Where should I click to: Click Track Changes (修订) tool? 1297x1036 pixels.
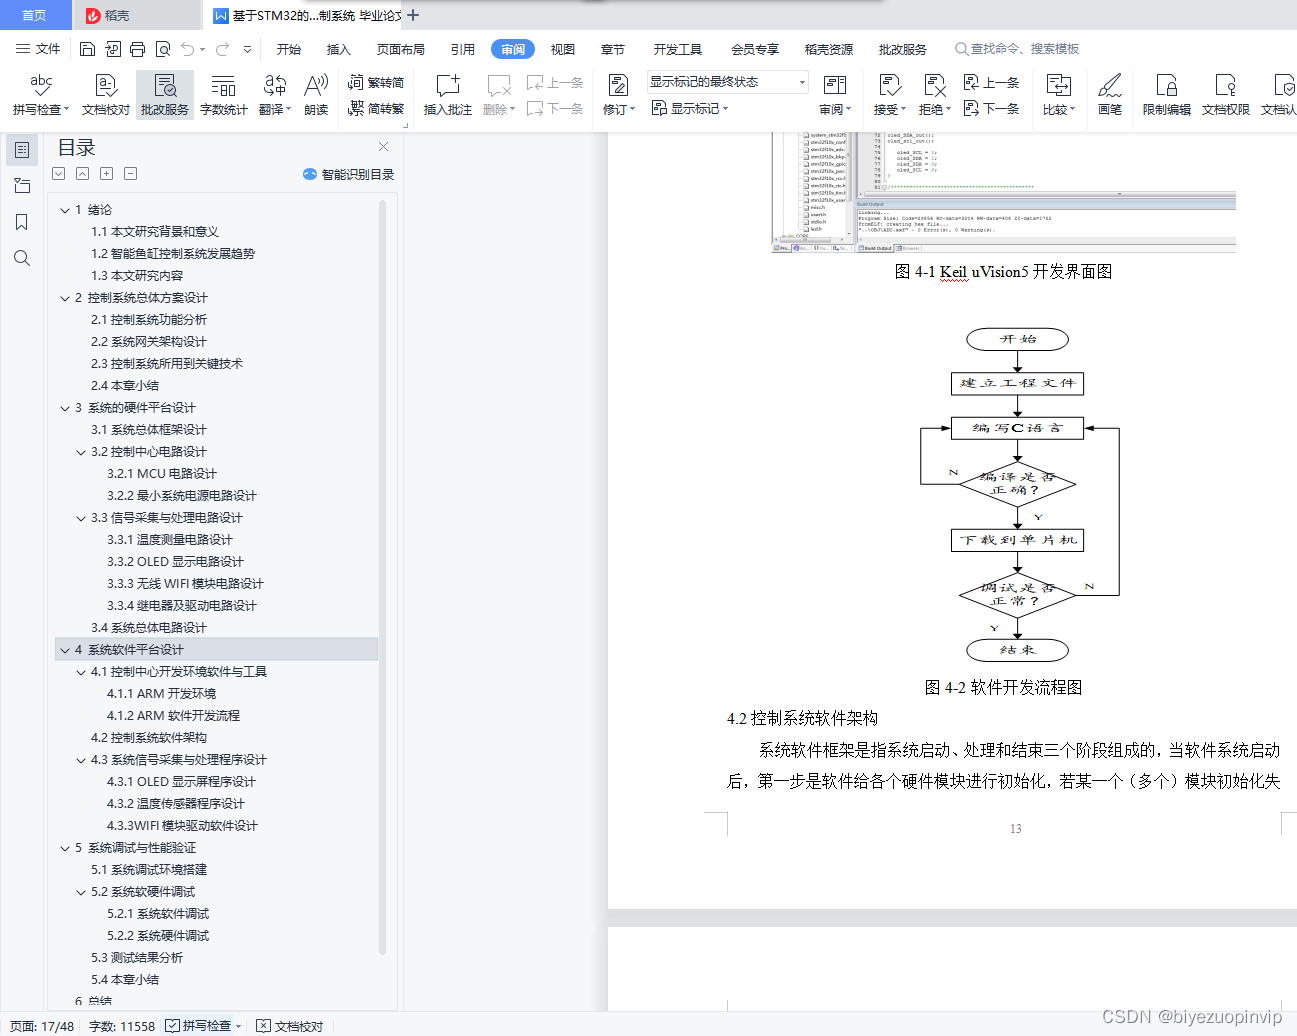pos(619,95)
